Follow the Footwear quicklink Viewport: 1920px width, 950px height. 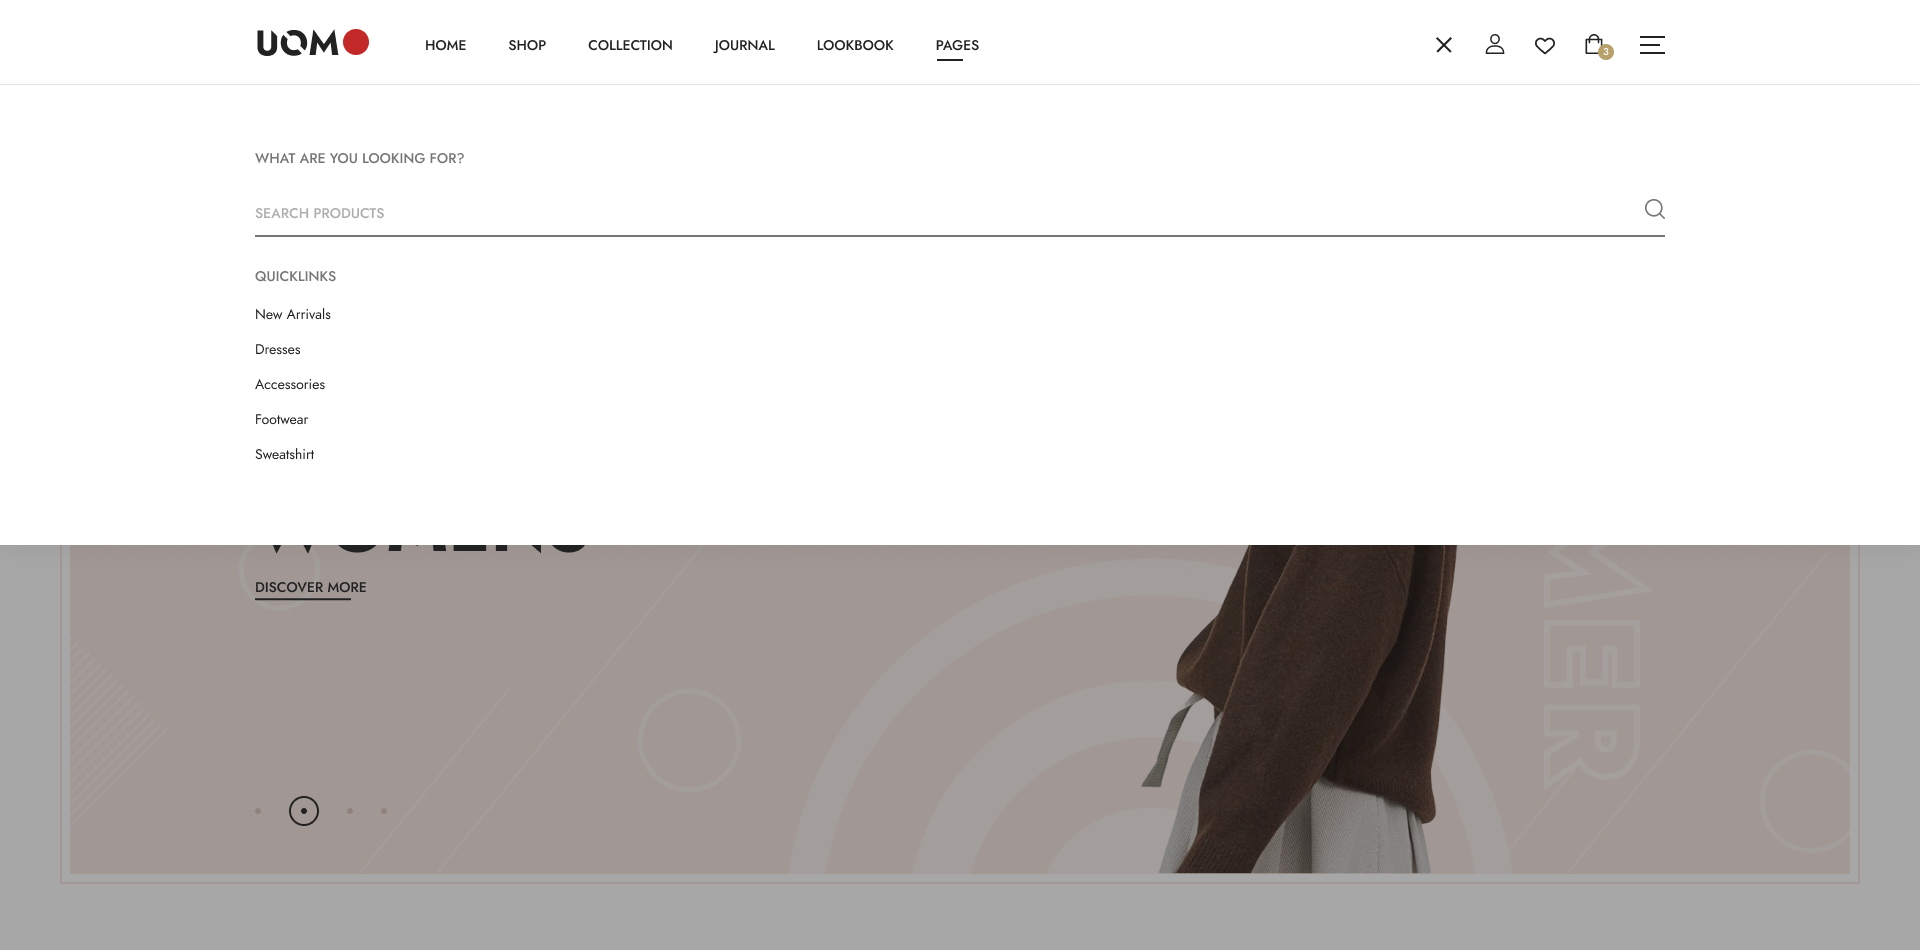point(282,419)
